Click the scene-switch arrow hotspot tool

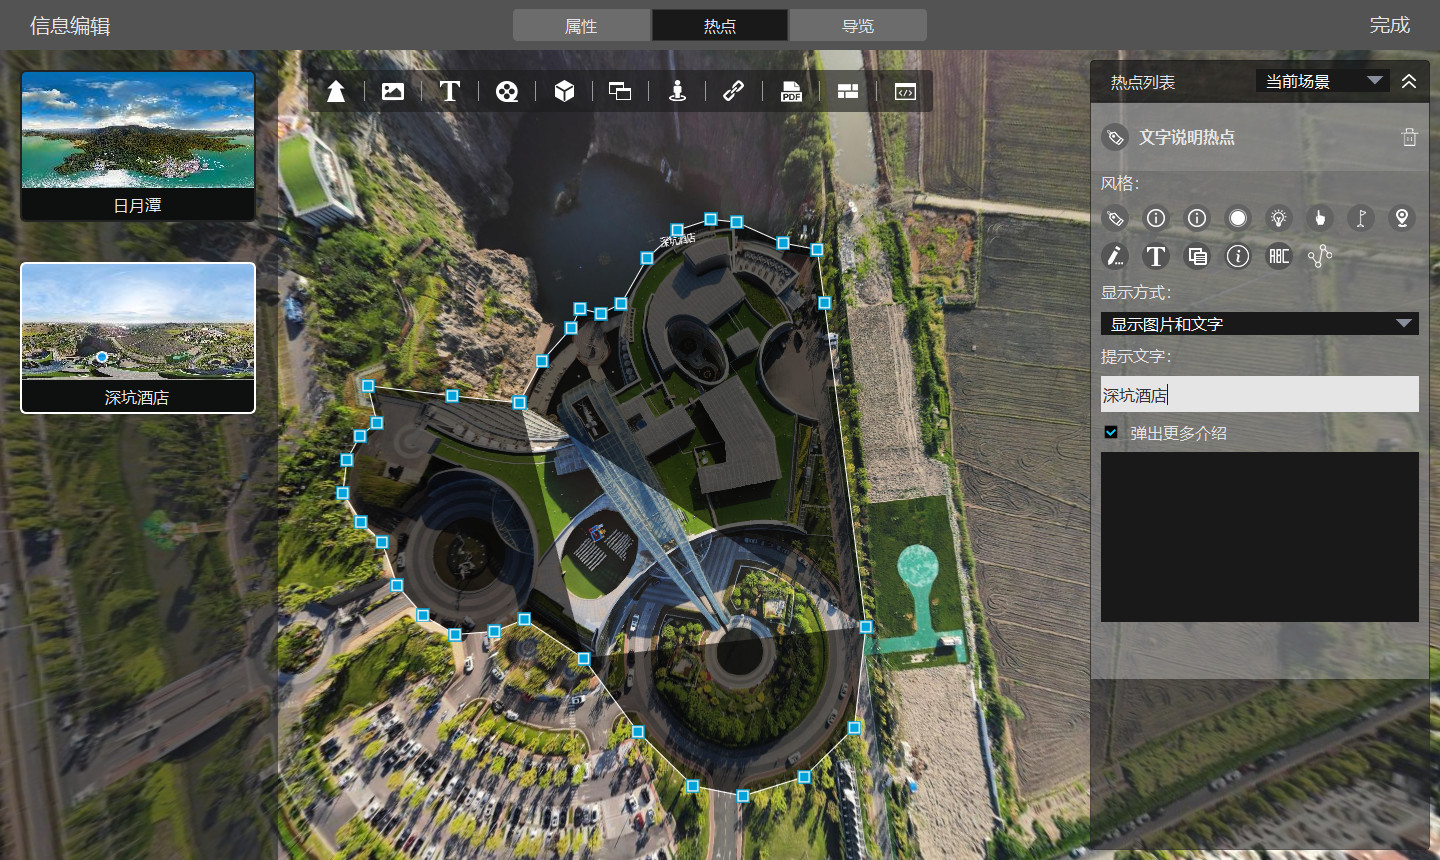pyautogui.click(x=336, y=92)
